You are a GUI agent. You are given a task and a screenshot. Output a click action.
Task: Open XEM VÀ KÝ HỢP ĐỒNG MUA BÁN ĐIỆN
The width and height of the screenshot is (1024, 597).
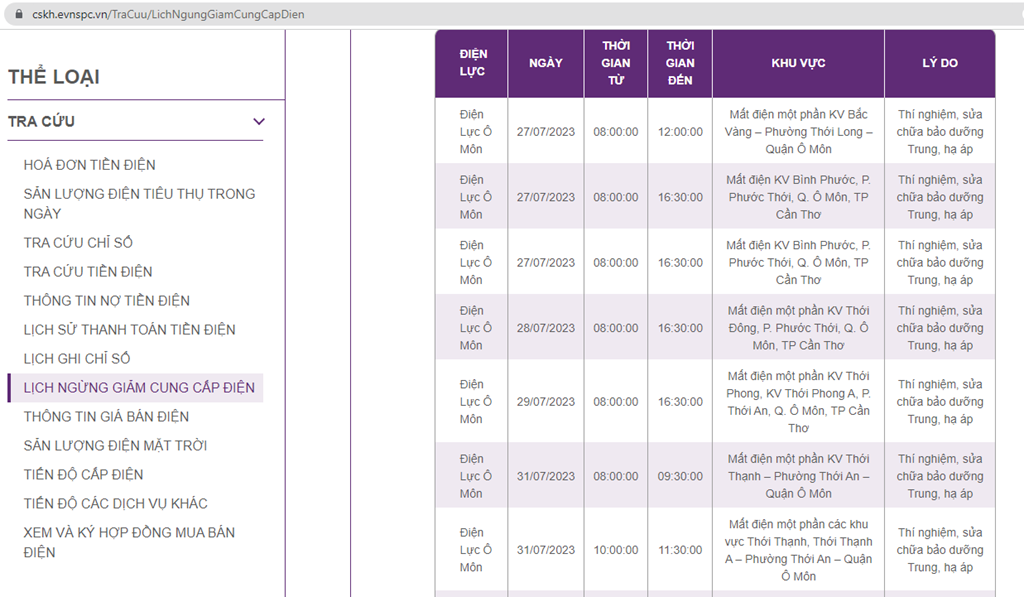129,542
